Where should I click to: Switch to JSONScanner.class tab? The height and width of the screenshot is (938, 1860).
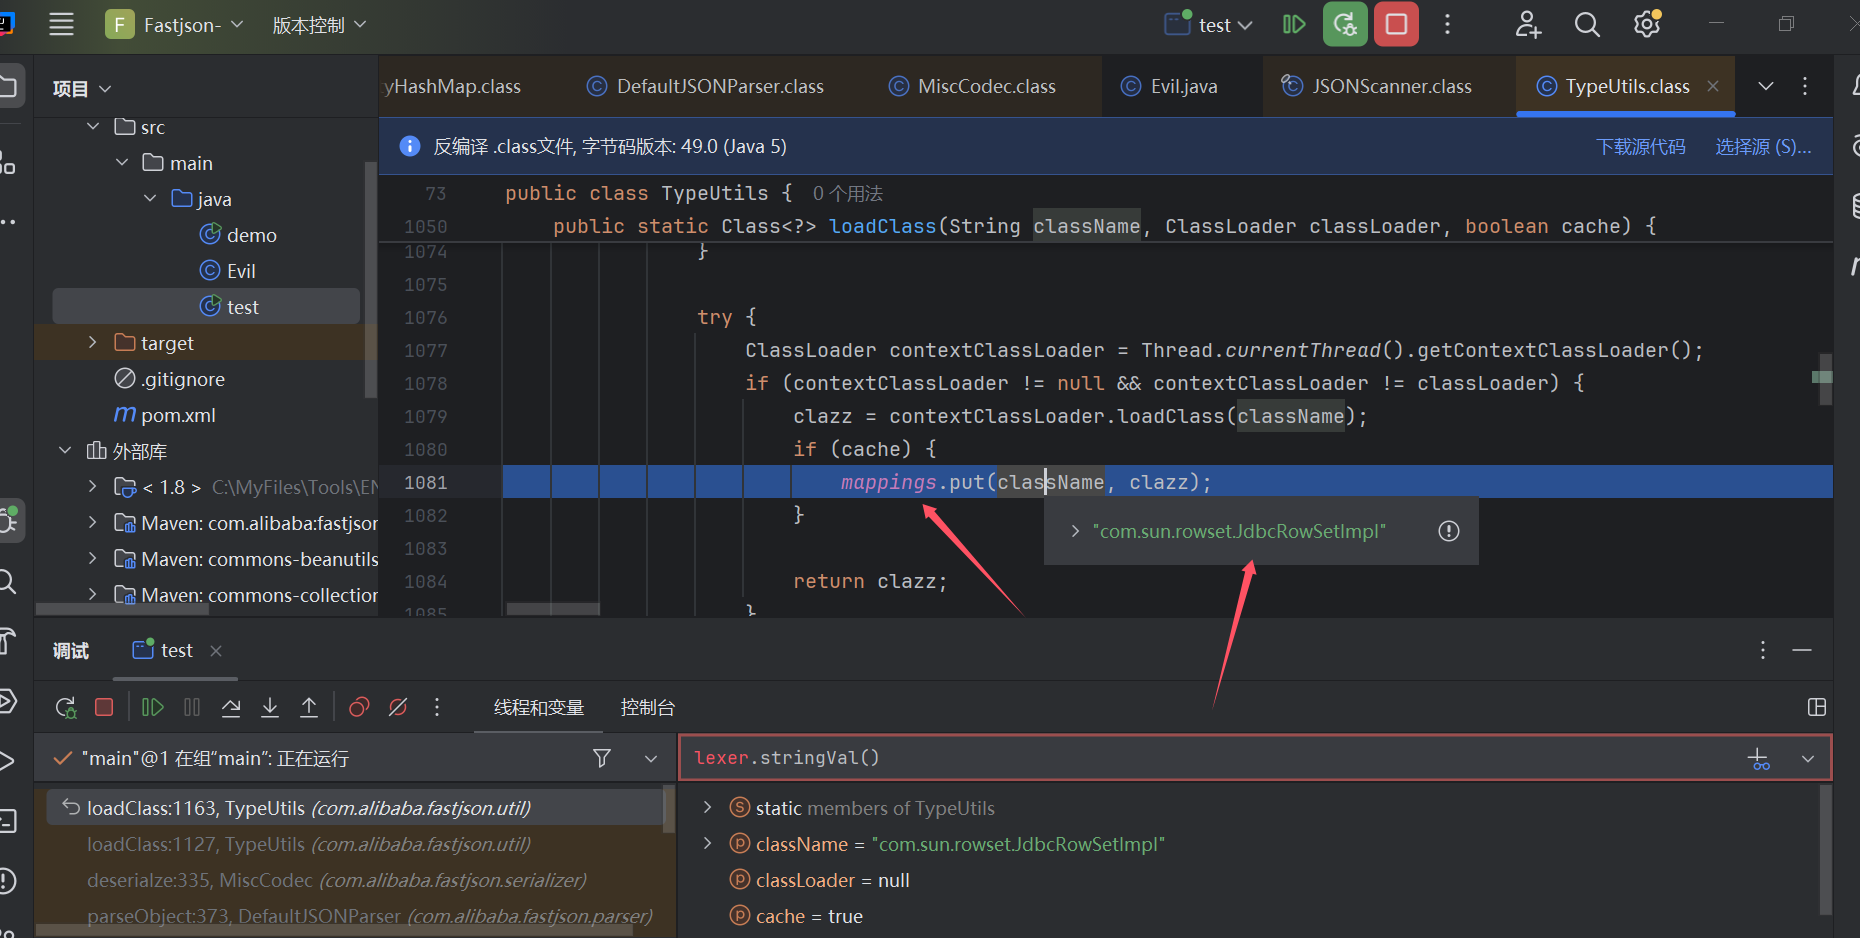1377,86
